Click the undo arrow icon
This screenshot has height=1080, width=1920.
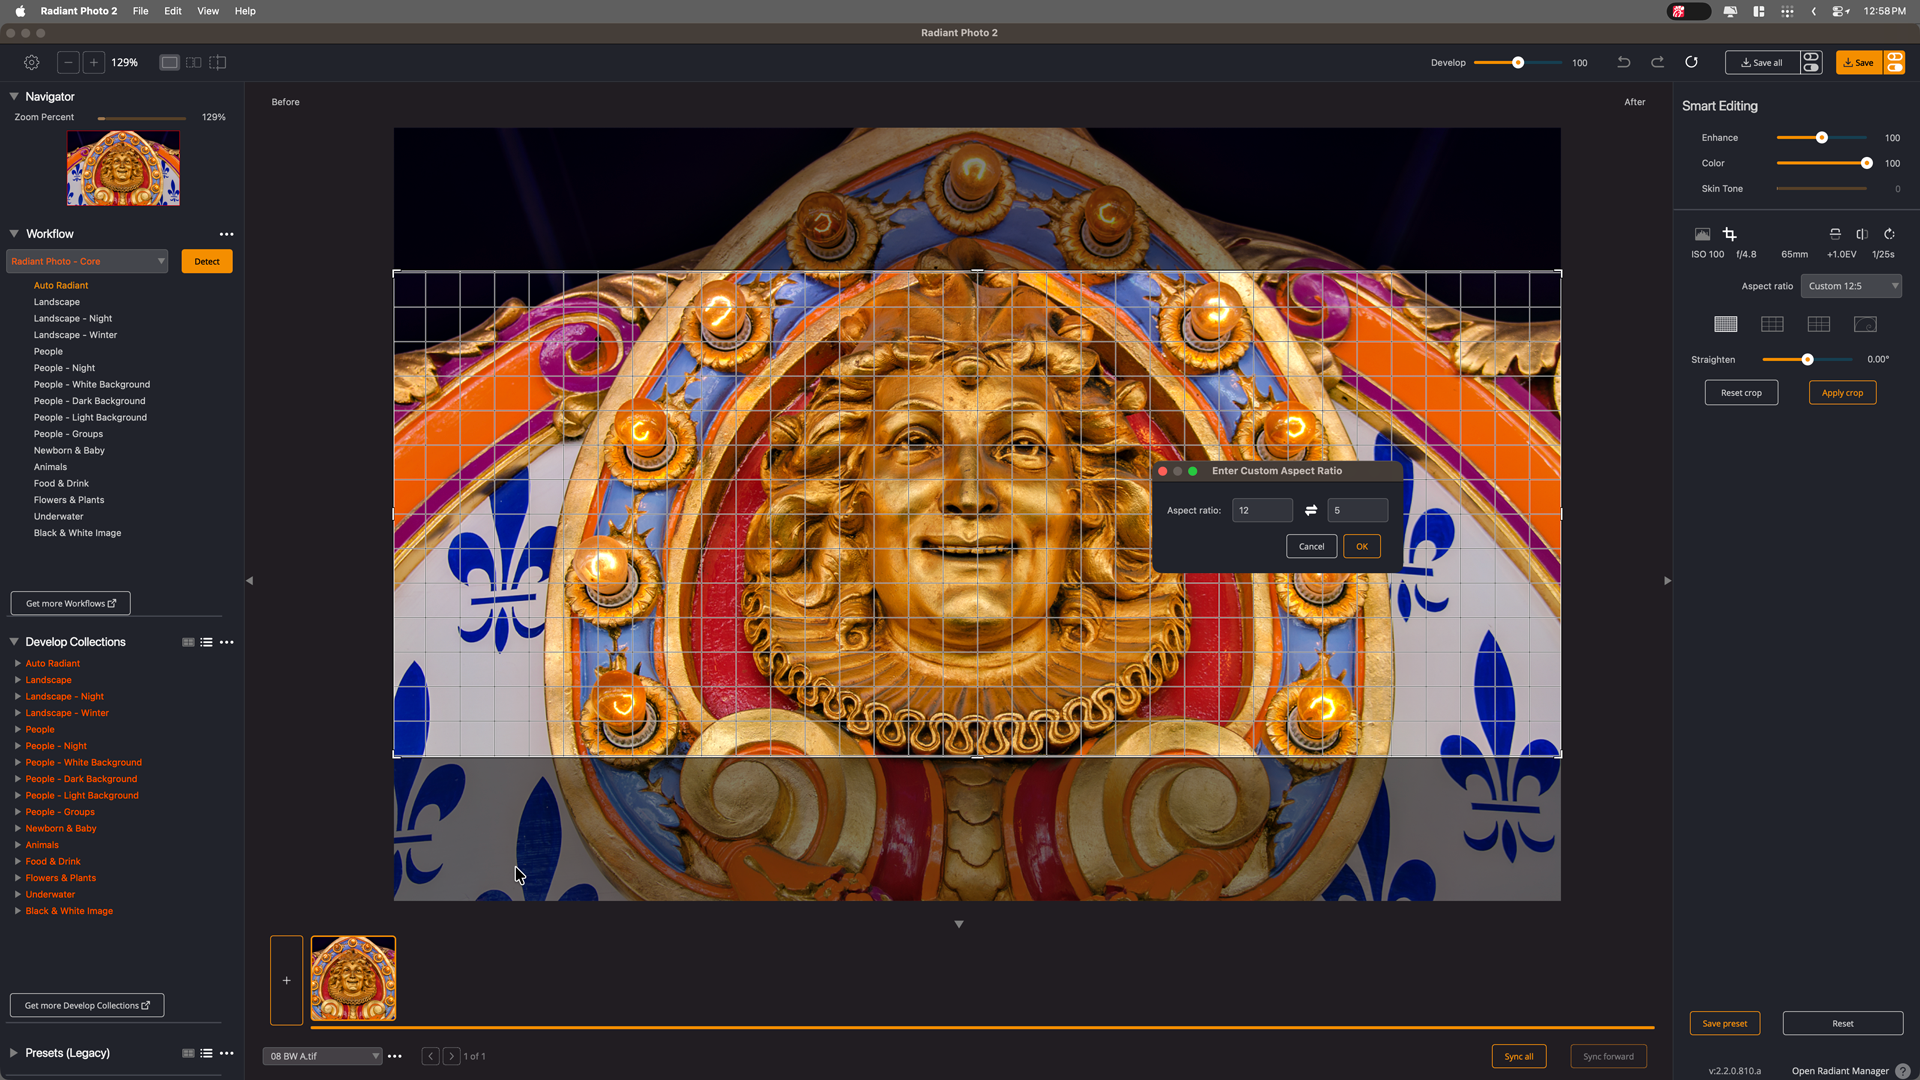click(x=1624, y=62)
